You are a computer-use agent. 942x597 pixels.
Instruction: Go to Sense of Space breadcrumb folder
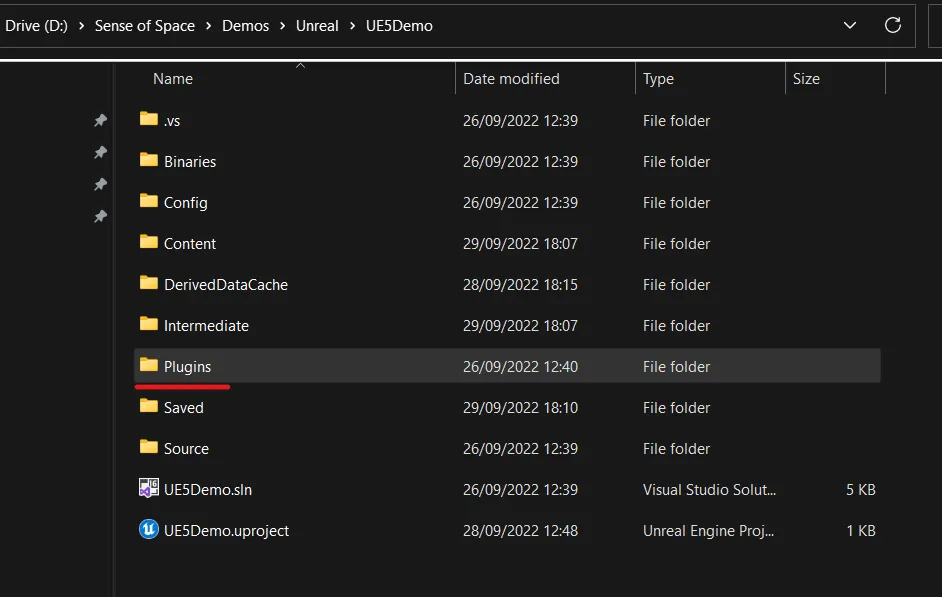[x=145, y=26]
